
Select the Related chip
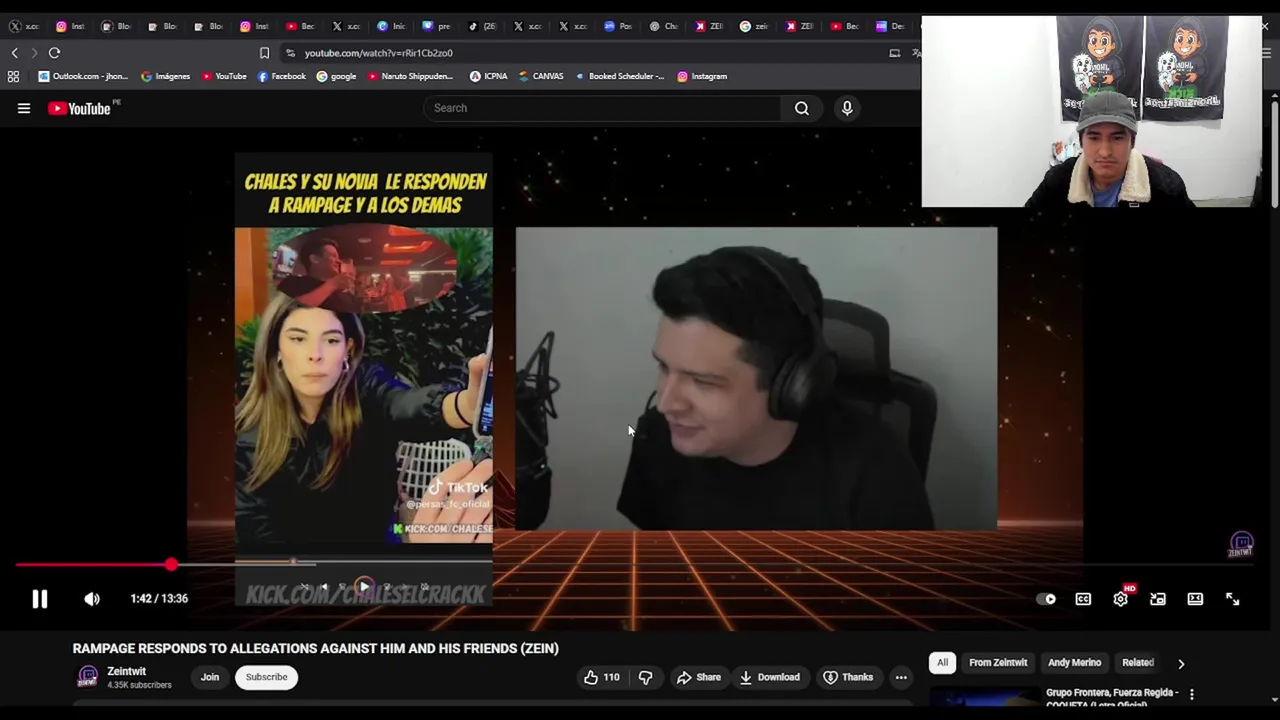pos(1137,662)
